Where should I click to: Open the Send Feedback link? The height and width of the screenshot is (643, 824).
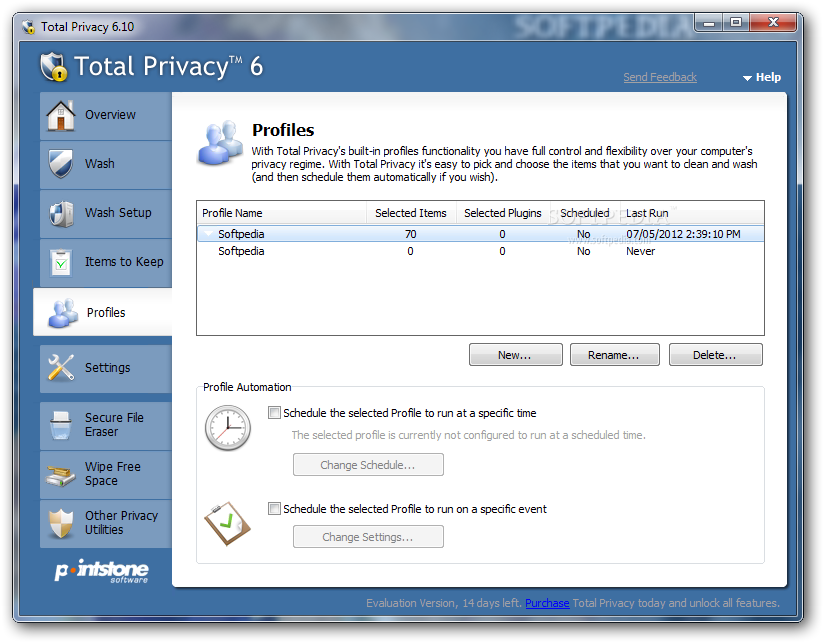tap(660, 77)
